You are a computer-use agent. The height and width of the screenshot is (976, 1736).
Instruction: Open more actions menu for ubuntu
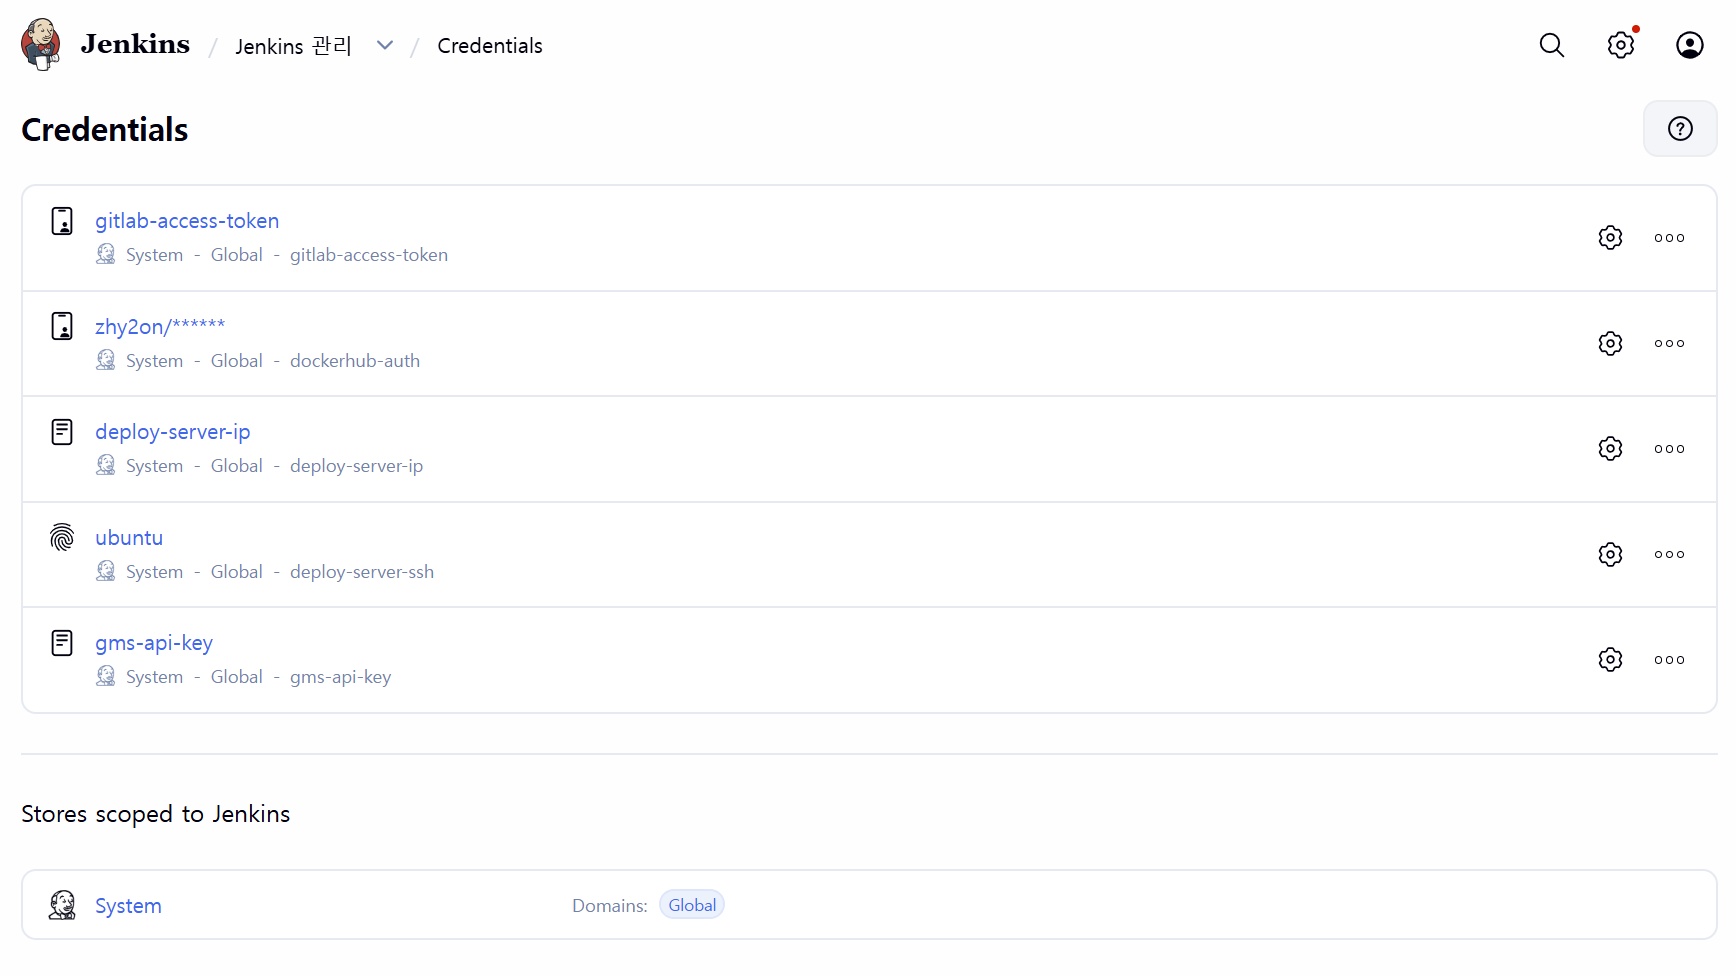click(x=1669, y=555)
